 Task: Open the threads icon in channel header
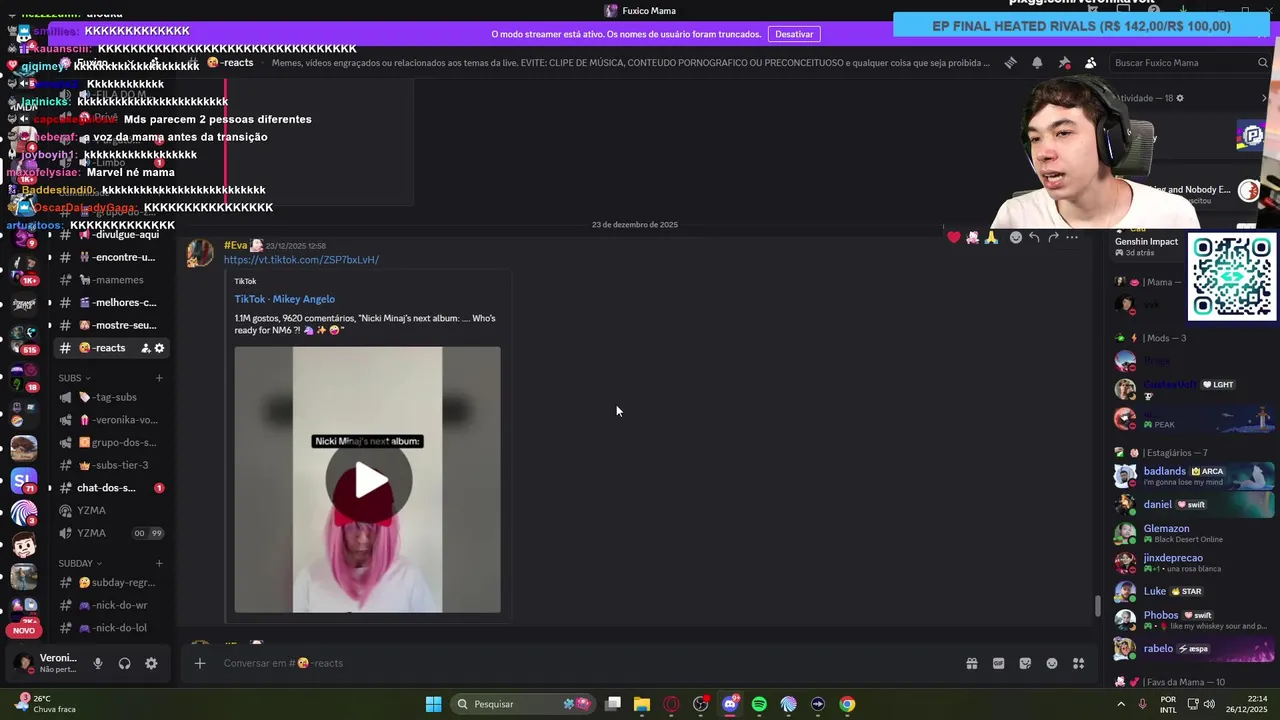point(1011,63)
